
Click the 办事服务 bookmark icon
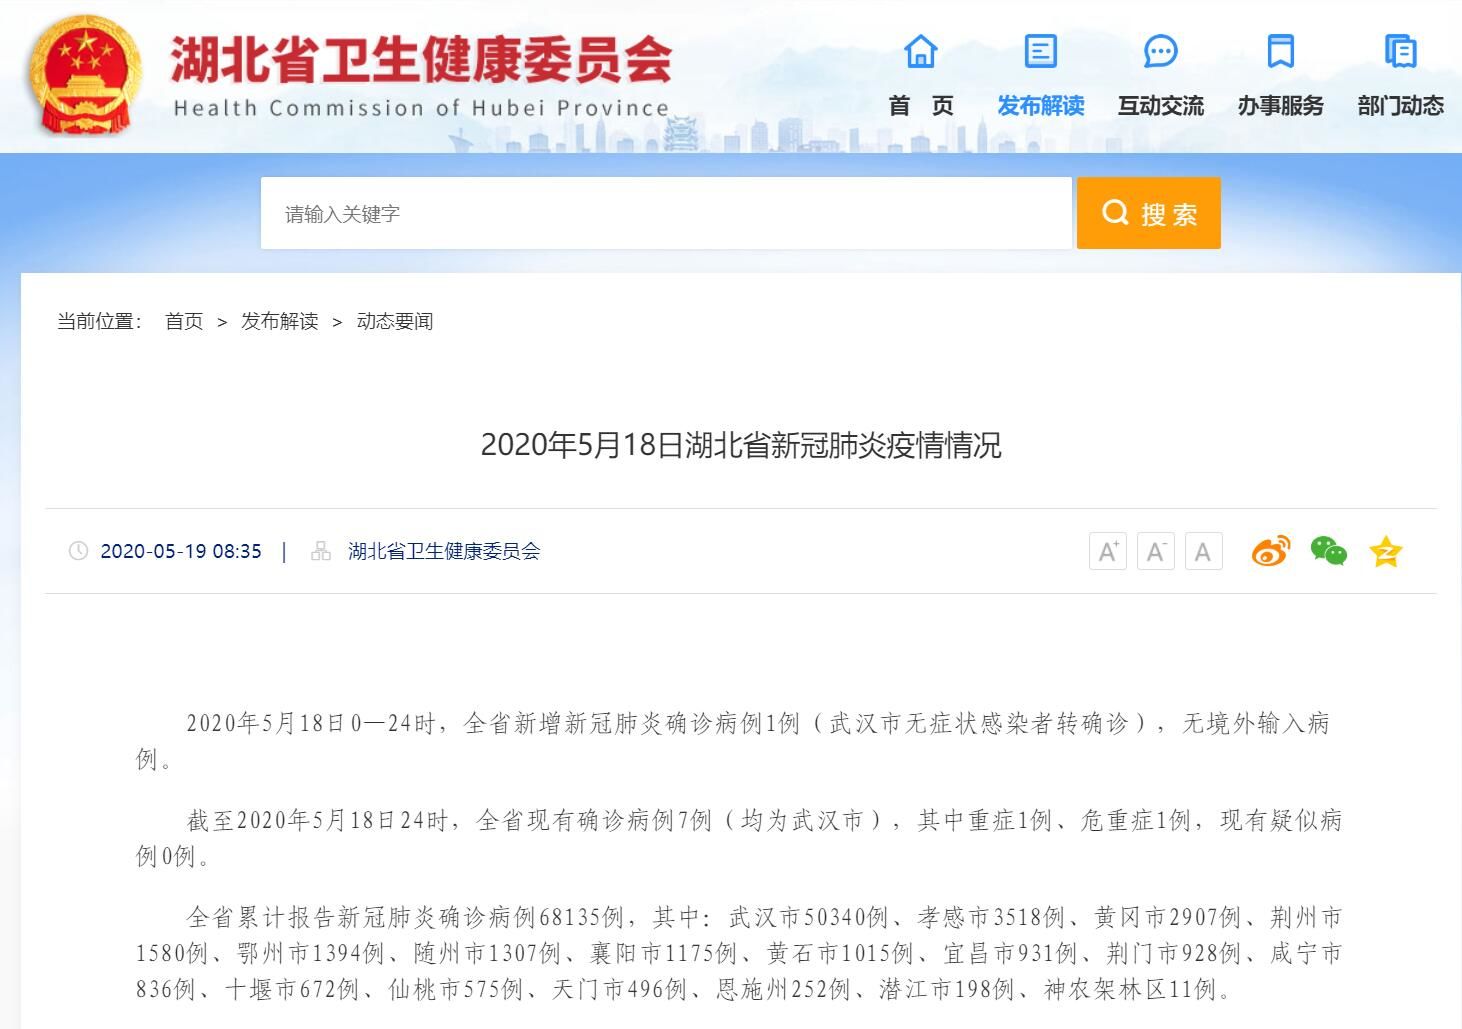click(x=1280, y=51)
